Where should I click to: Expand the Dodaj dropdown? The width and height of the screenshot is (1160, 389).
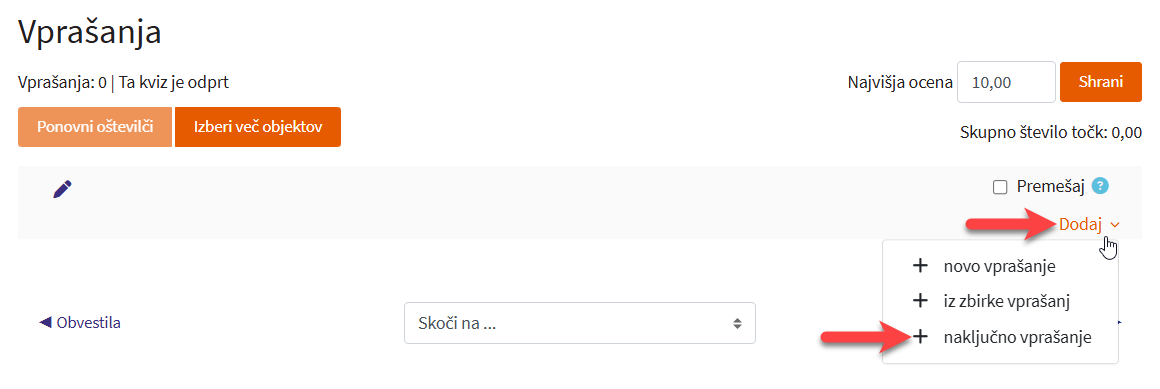(x=1089, y=224)
